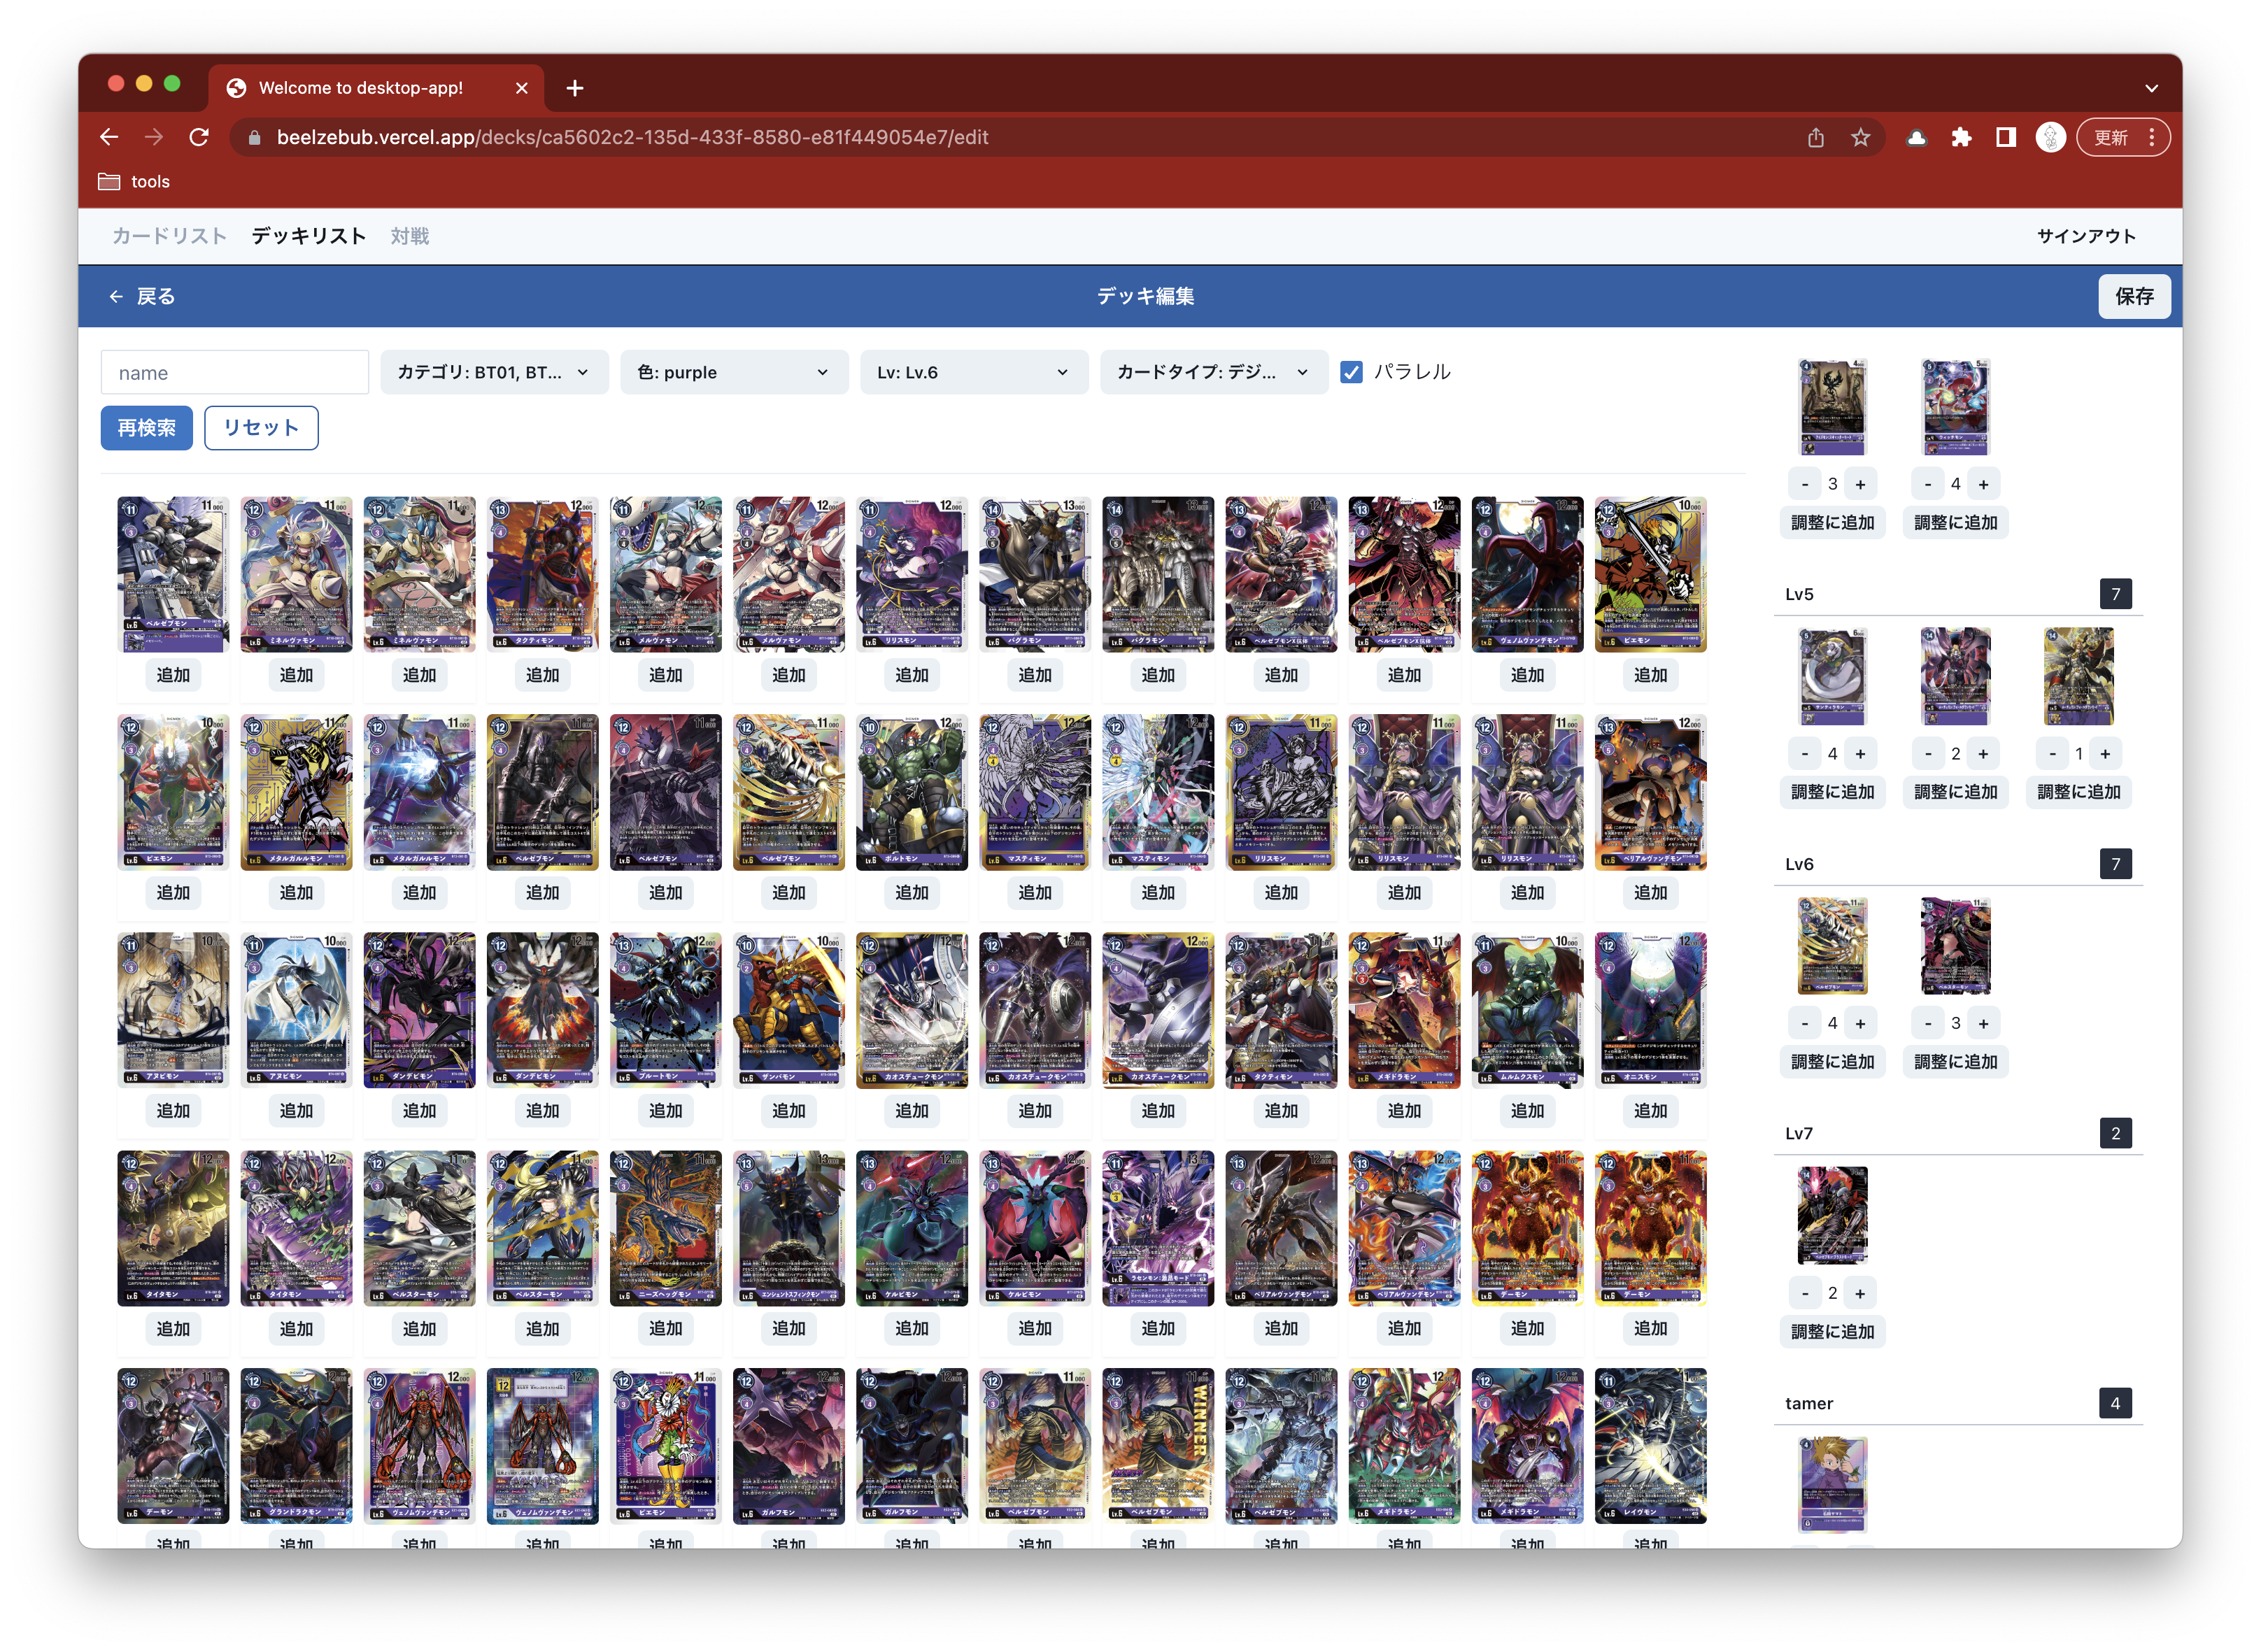Image resolution: width=2261 pixels, height=1652 pixels.
Task: Open the extensions puzzle icon
Action: coord(1961,138)
